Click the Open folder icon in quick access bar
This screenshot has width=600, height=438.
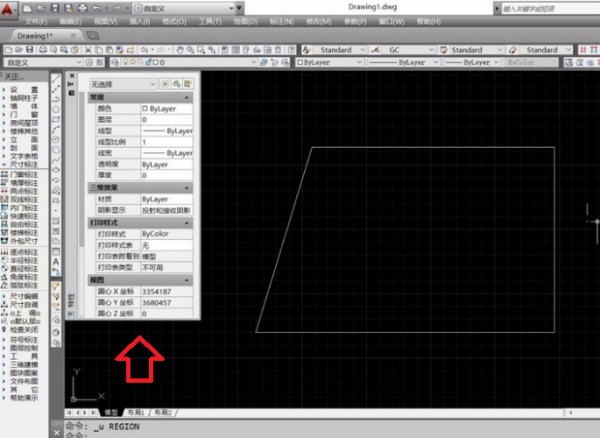pyautogui.click(x=41, y=8)
